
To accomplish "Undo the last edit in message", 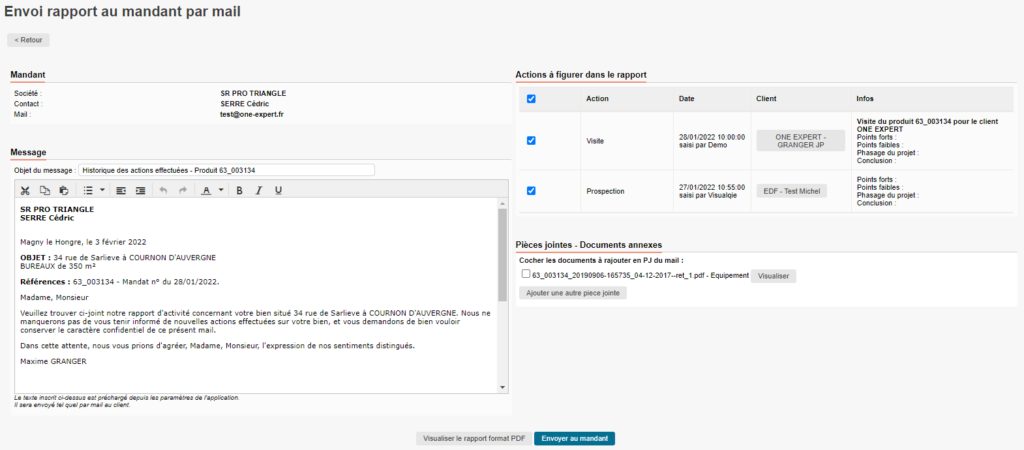I will [163, 190].
